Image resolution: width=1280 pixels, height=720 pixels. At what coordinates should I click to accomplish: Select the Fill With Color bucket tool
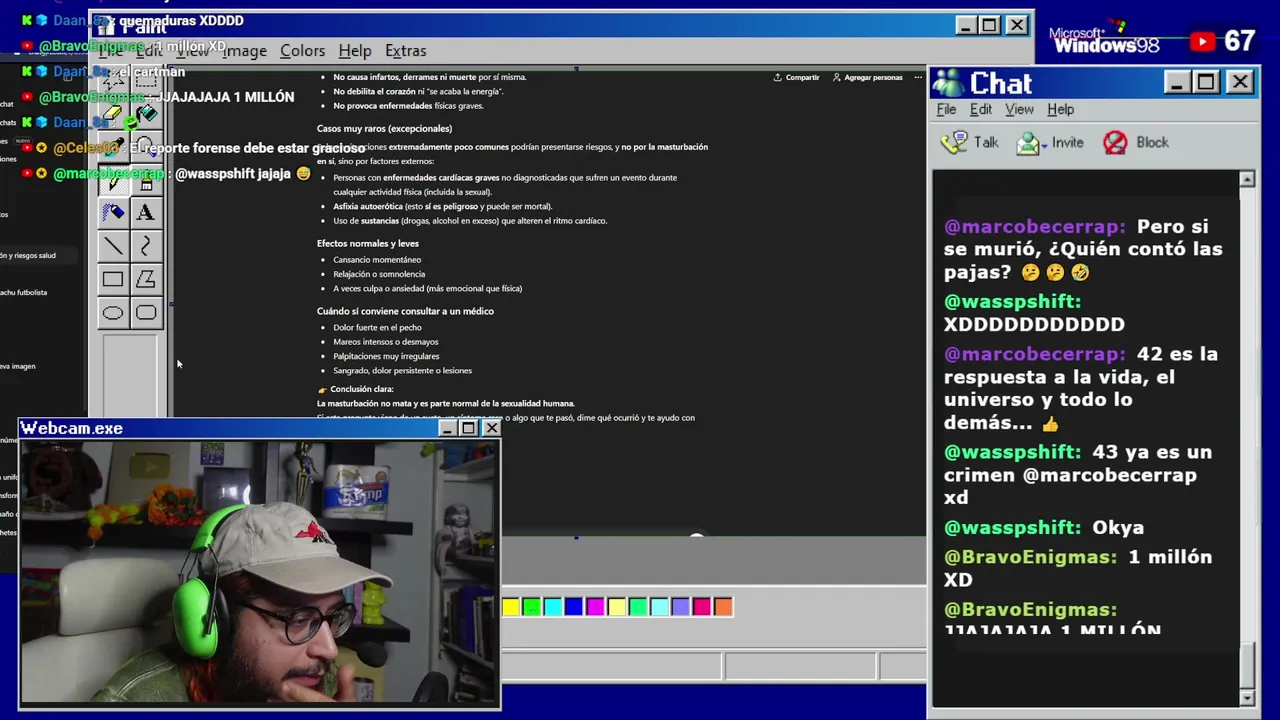tap(146, 115)
